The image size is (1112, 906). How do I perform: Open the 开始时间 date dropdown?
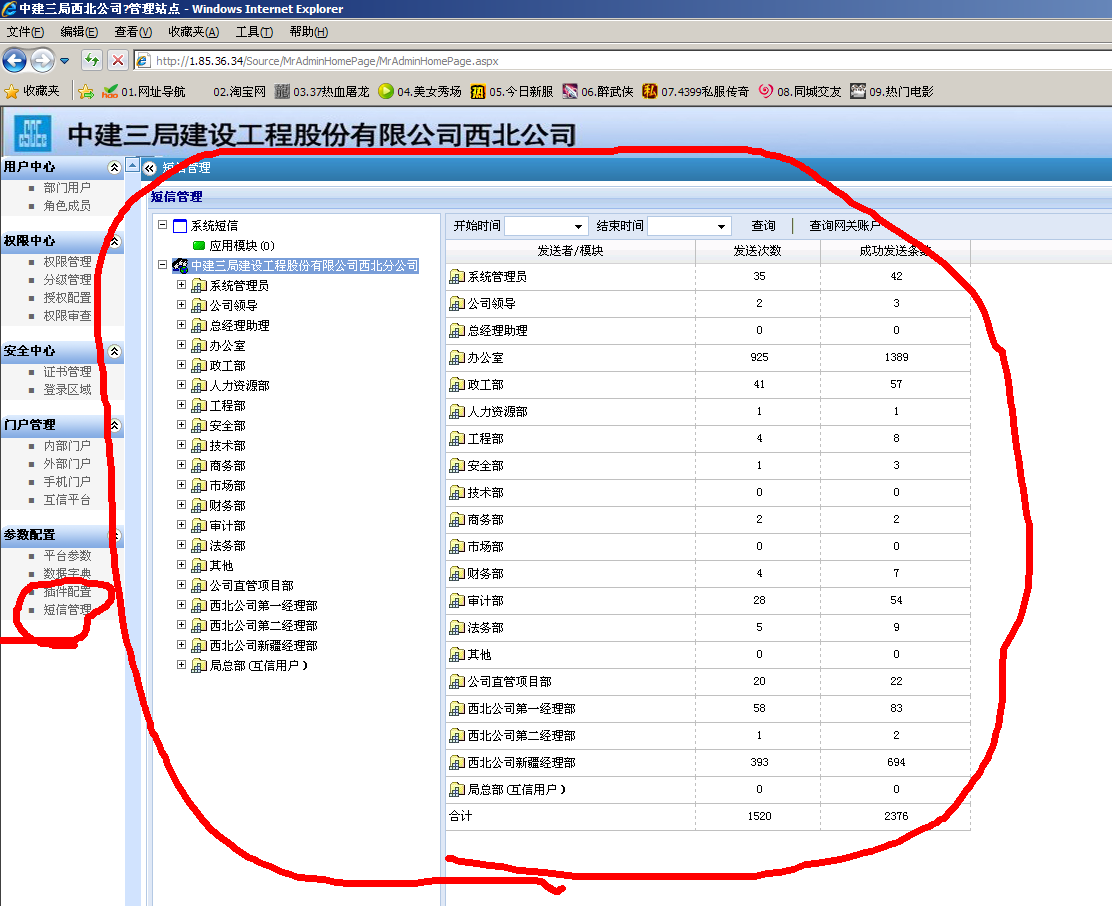click(578, 226)
